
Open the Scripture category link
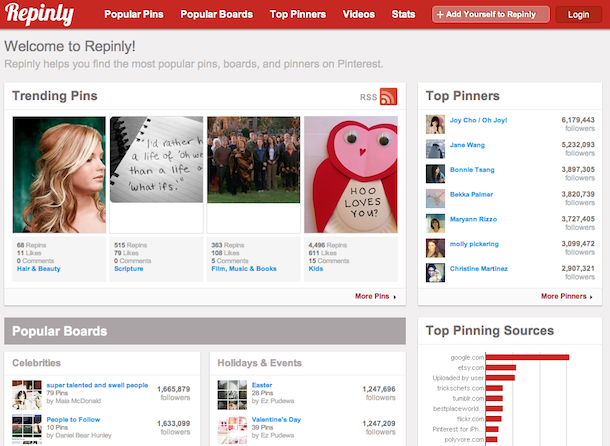[129, 269]
